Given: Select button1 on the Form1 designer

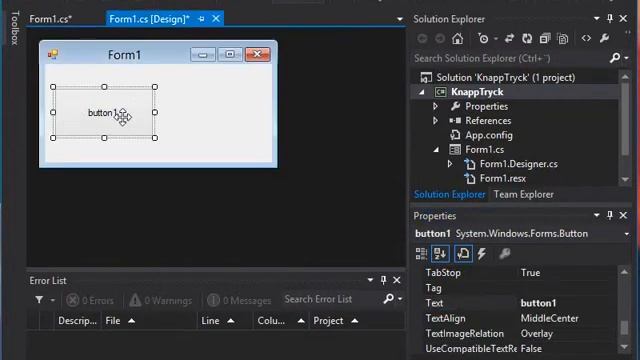Looking at the screenshot, I should click(x=104, y=113).
